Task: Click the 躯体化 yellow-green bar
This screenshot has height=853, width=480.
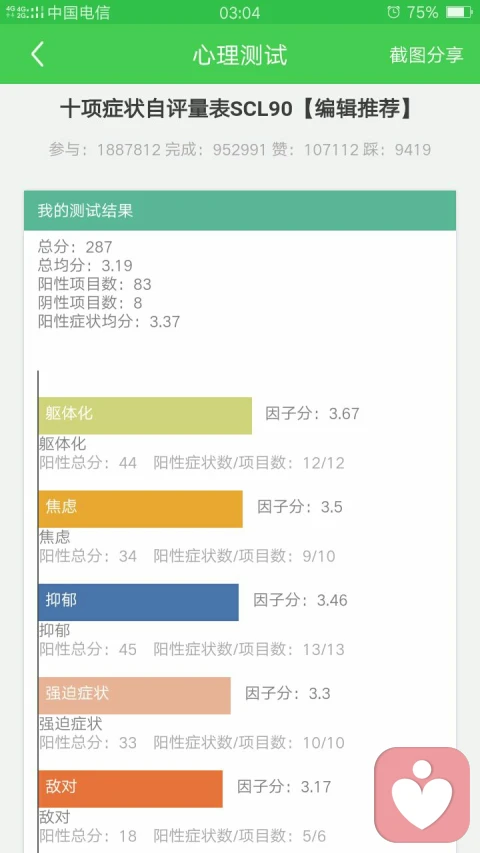Action: click(x=145, y=416)
